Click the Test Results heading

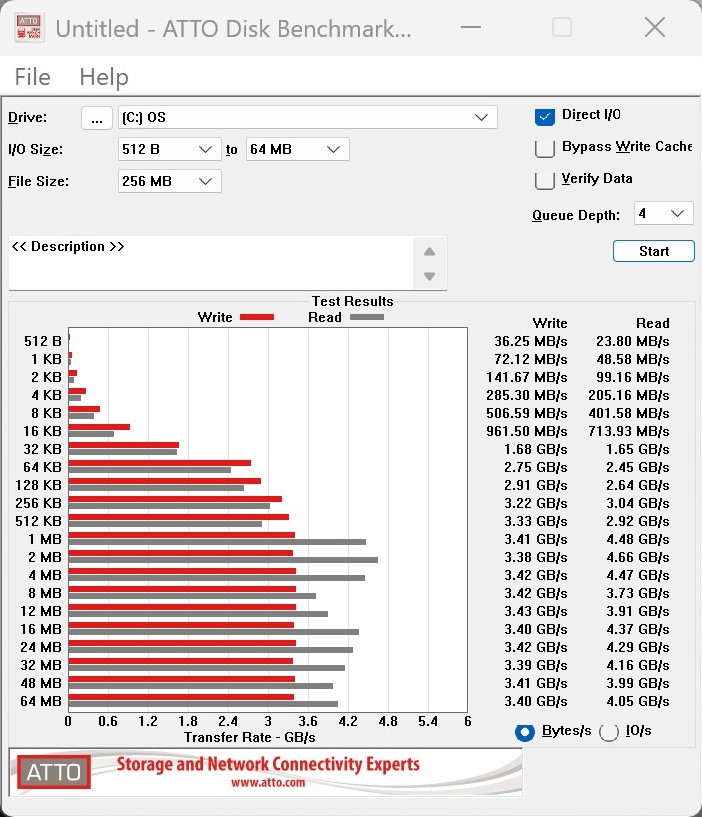tap(352, 301)
